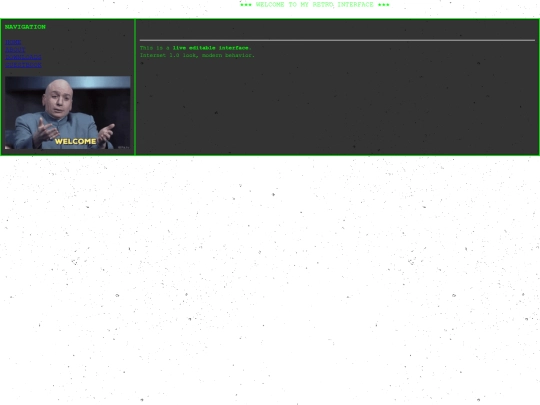The height and width of the screenshot is (405, 540).
Task: Click the 'live editable interface' text
Action: (x=210, y=48)
